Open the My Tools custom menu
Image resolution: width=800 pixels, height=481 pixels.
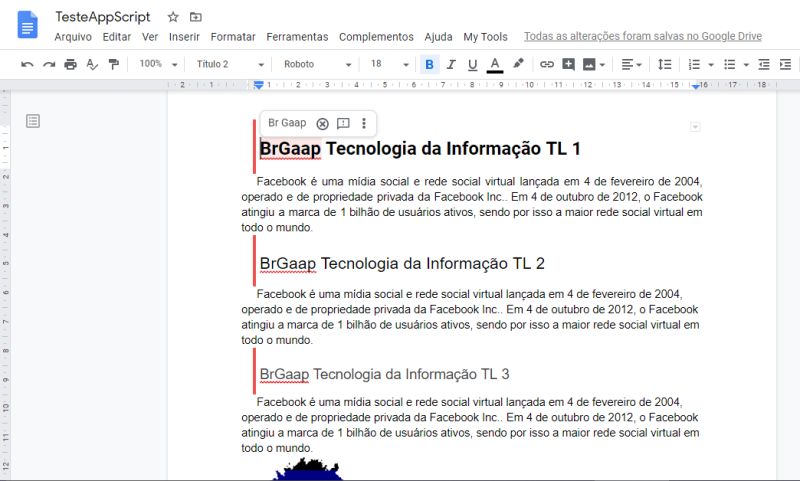point(485,37)
